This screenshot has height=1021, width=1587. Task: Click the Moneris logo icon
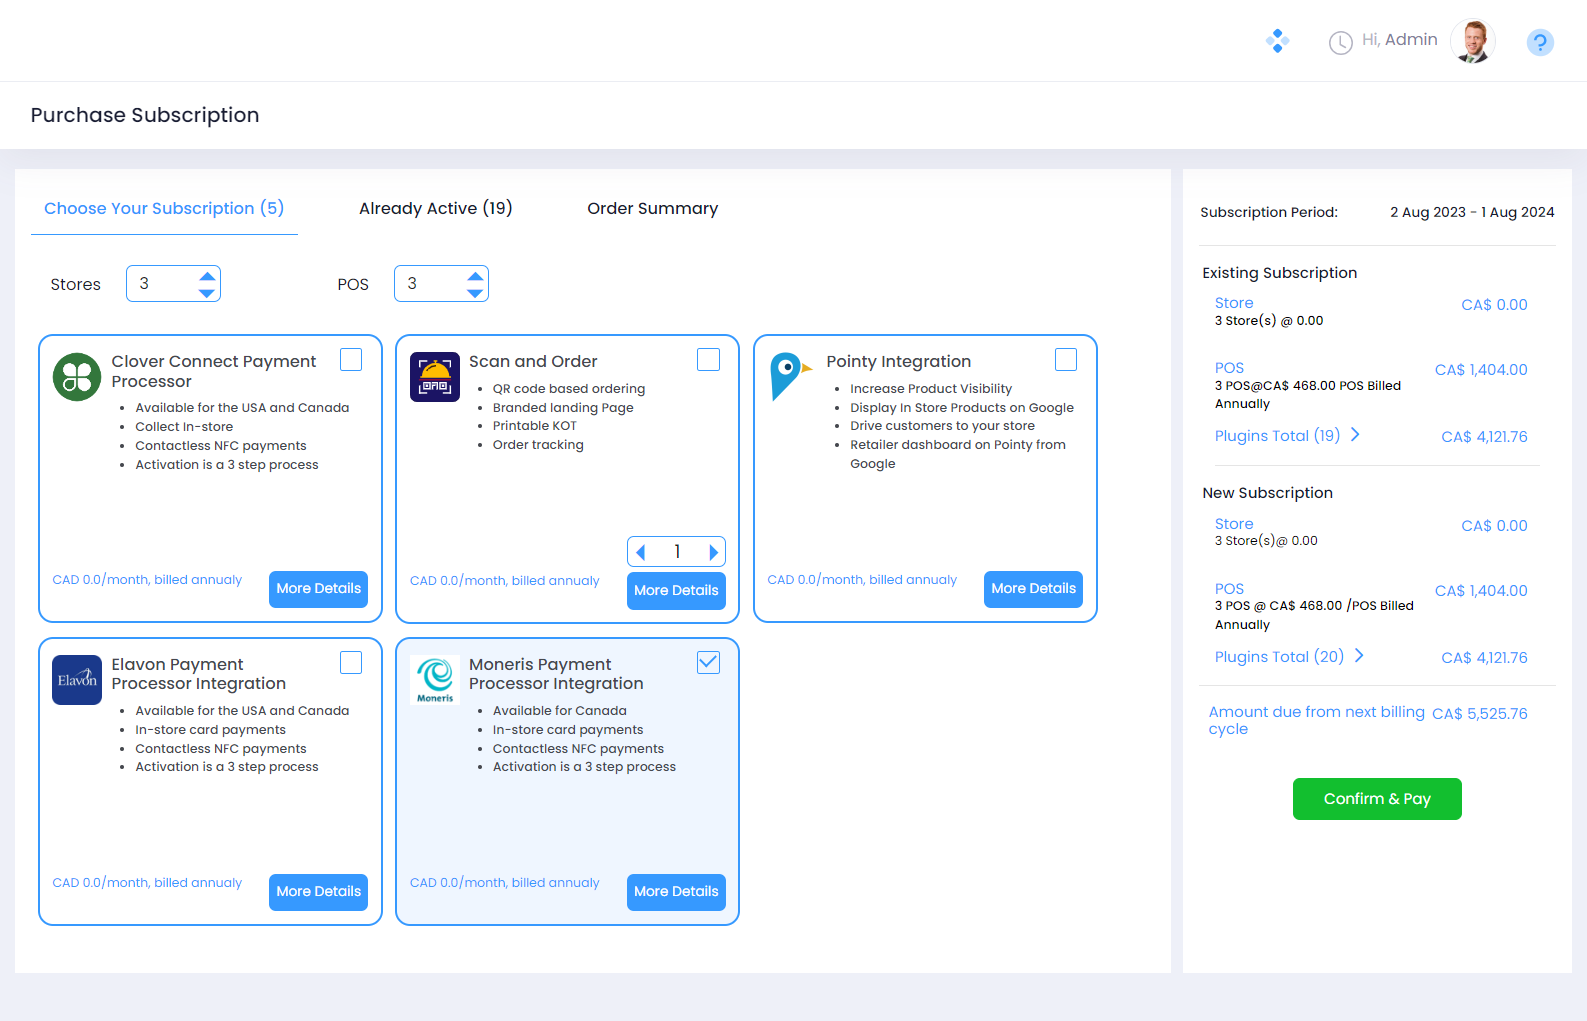tap(435, 680)
